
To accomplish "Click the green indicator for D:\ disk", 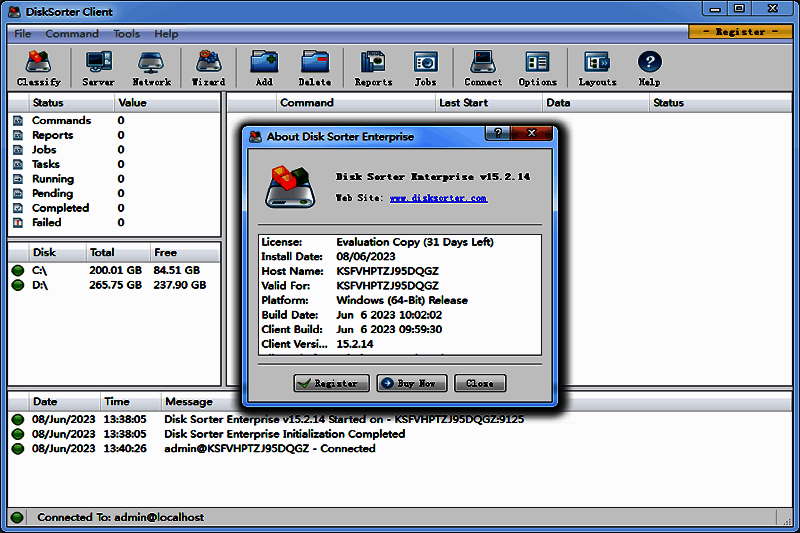I will [18, 285].
